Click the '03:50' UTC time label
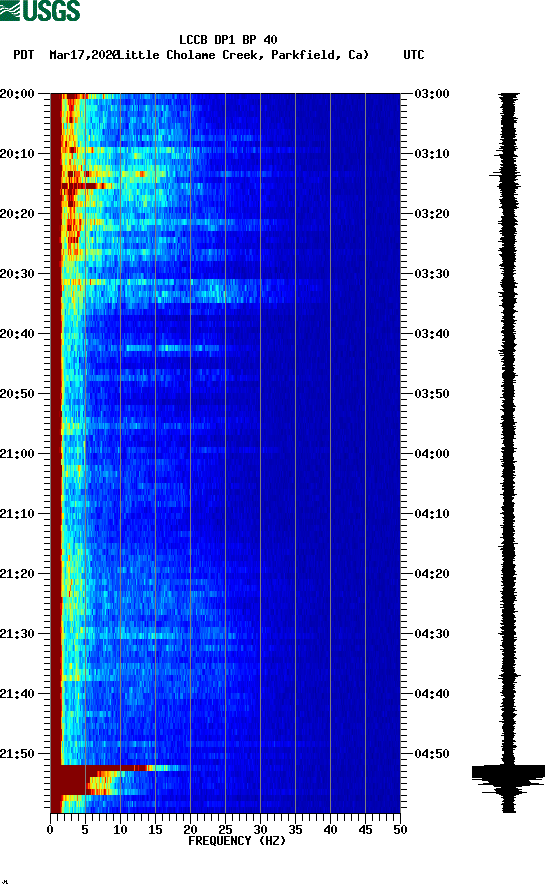 coord(432,394)
